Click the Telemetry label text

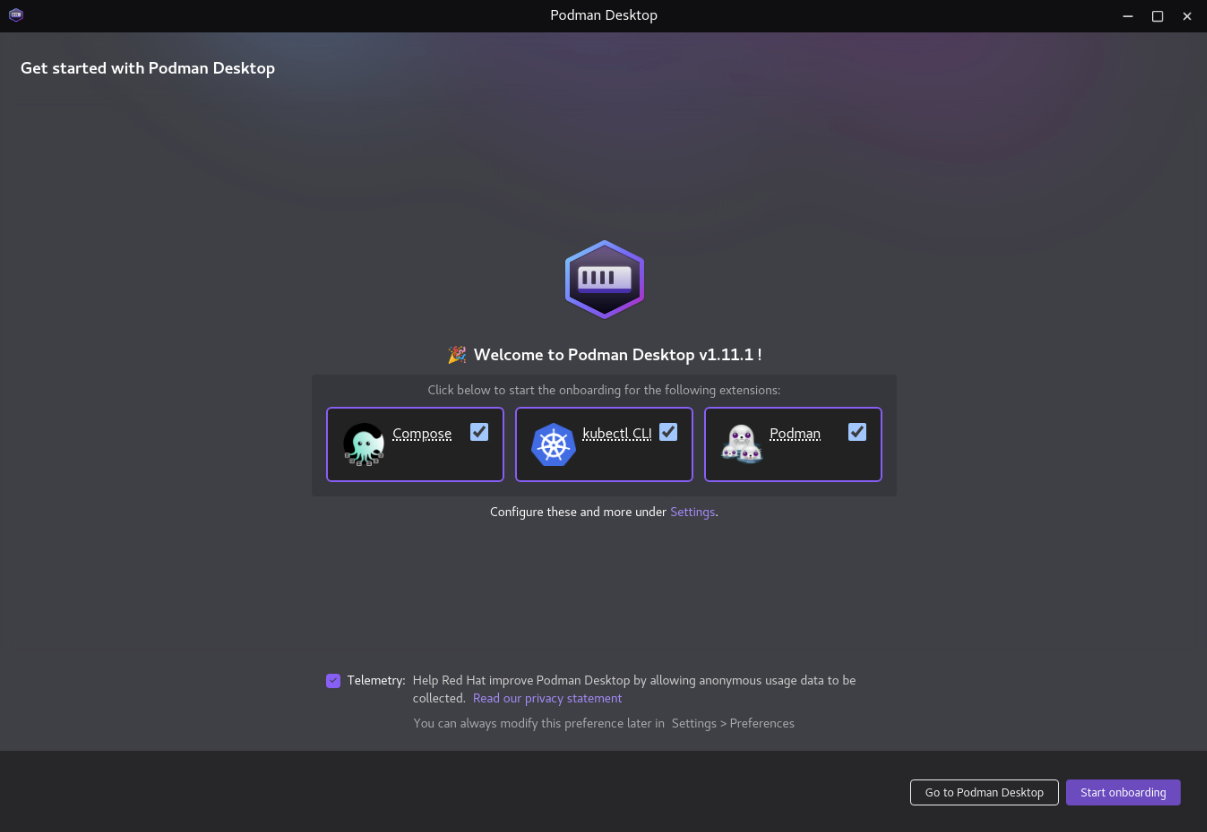pyautogui.click(x=376, y=681)
